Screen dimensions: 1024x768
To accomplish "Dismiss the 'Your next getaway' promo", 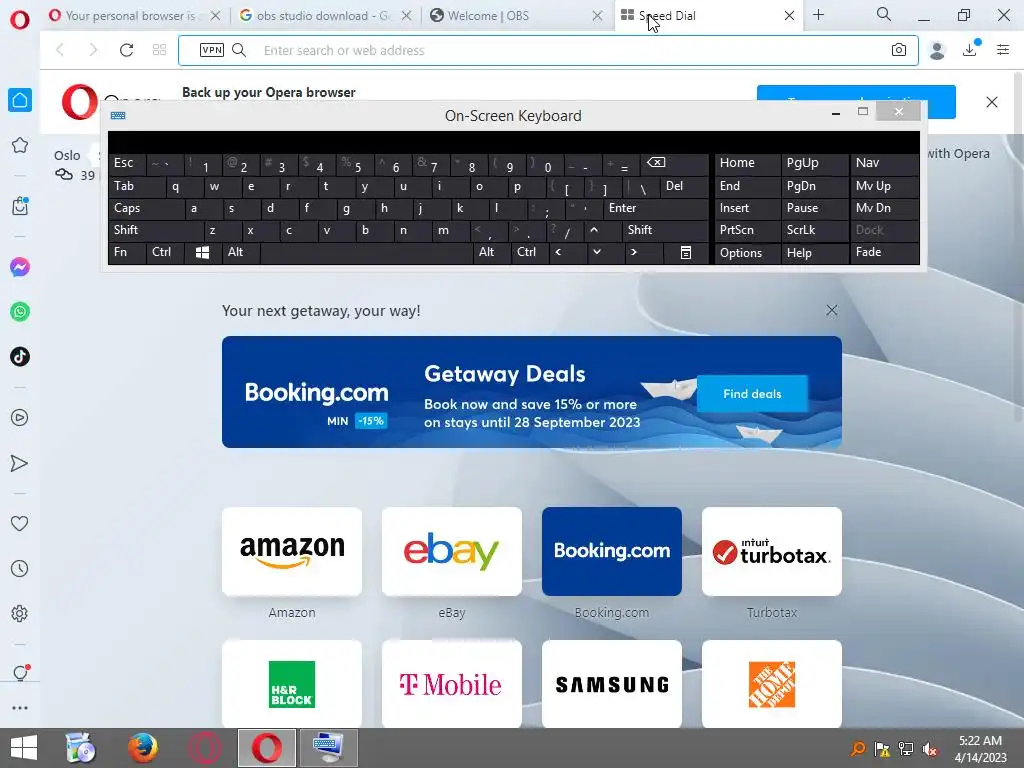I will point(831,310).
